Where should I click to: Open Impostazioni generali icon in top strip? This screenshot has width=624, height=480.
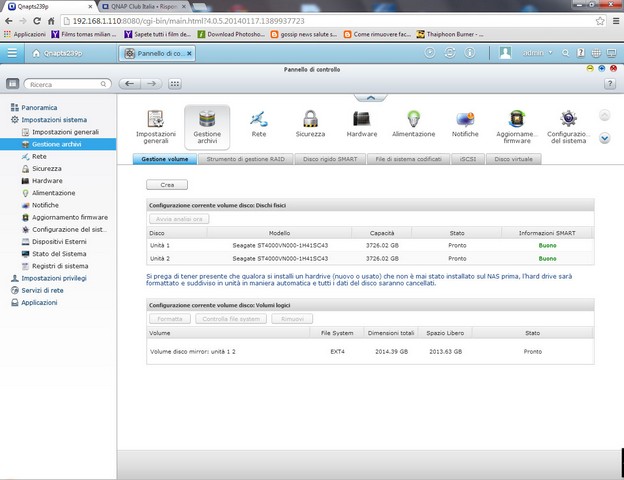(155, 124)
